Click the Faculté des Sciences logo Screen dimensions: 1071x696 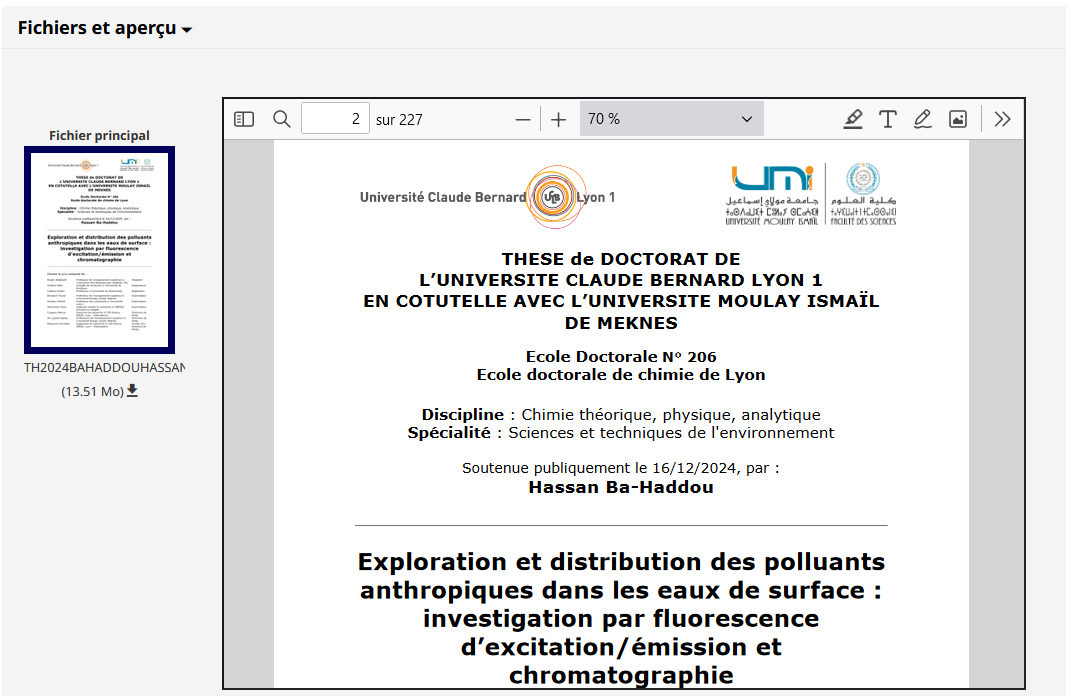click(x=863, y=194)
